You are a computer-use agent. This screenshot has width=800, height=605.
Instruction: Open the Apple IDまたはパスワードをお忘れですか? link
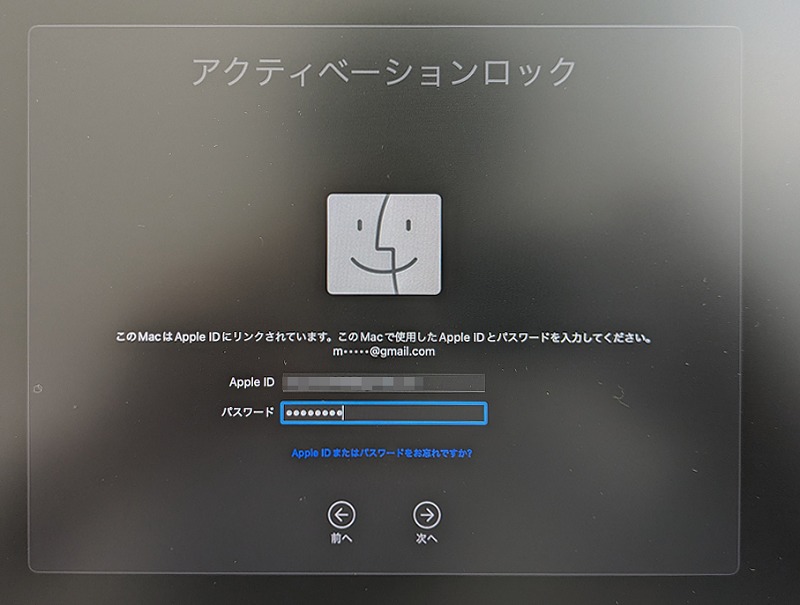382,453
